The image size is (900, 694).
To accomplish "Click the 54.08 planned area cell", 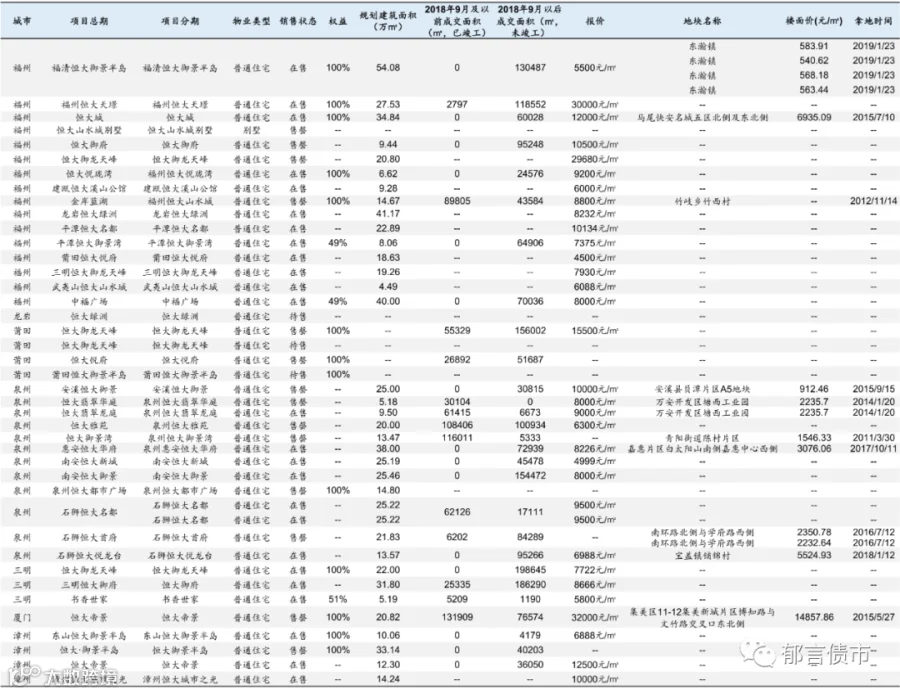I will point(388,68).
